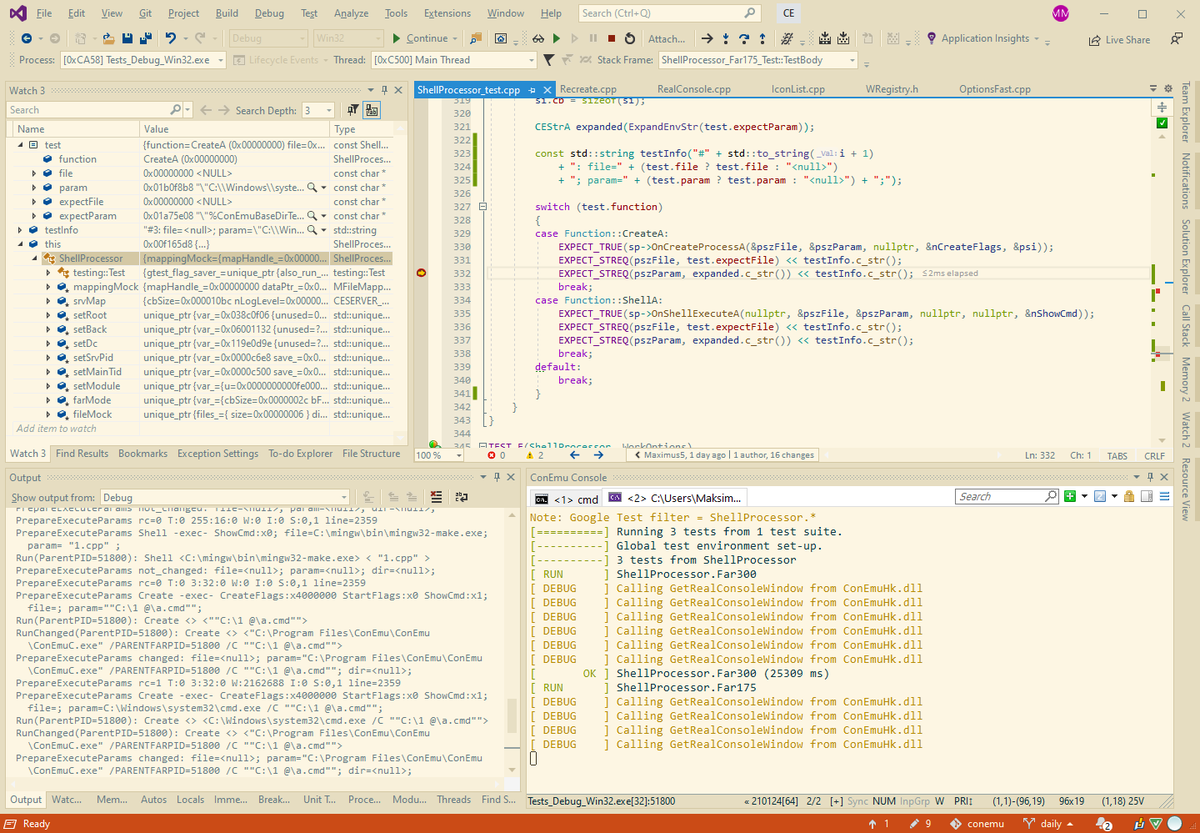This screenshot has height=833, width=1200.
Task: Open the Win32 platform dropdown
Action: coord(346,39)
